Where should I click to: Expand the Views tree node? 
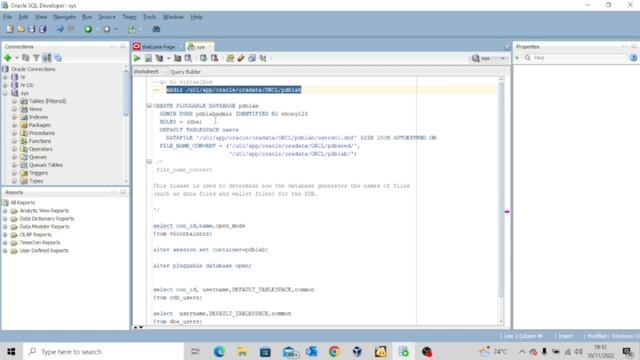tap(14, 109)
